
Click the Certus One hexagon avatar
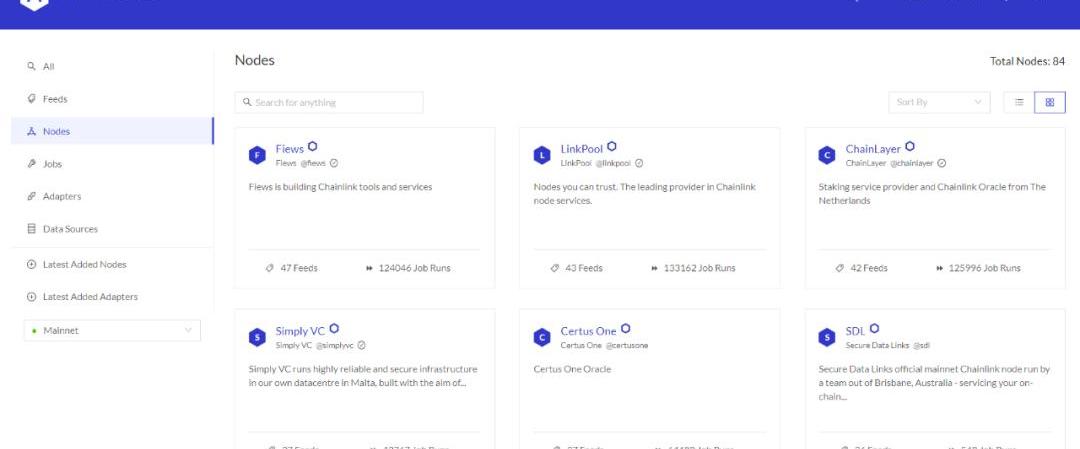coord(542,337)
